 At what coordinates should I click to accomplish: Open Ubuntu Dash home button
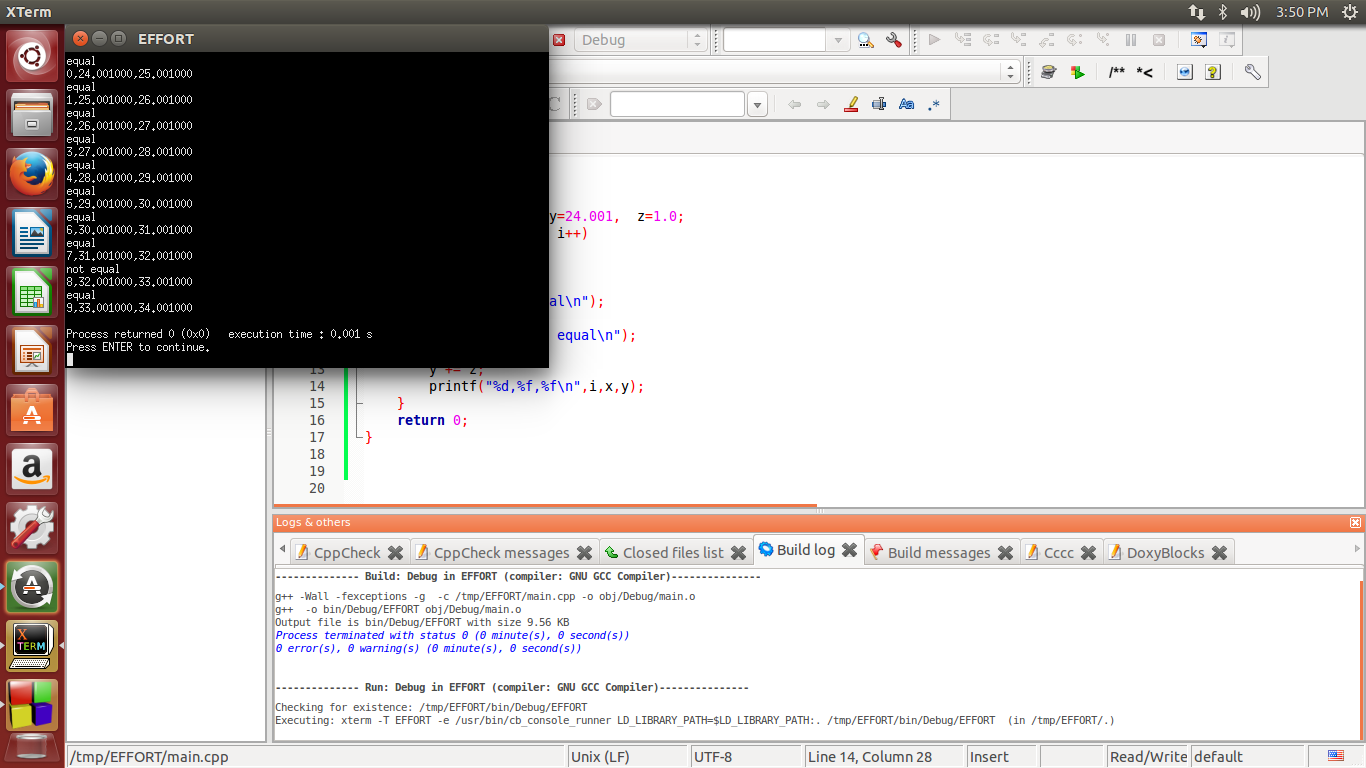(x=33, y=56)
